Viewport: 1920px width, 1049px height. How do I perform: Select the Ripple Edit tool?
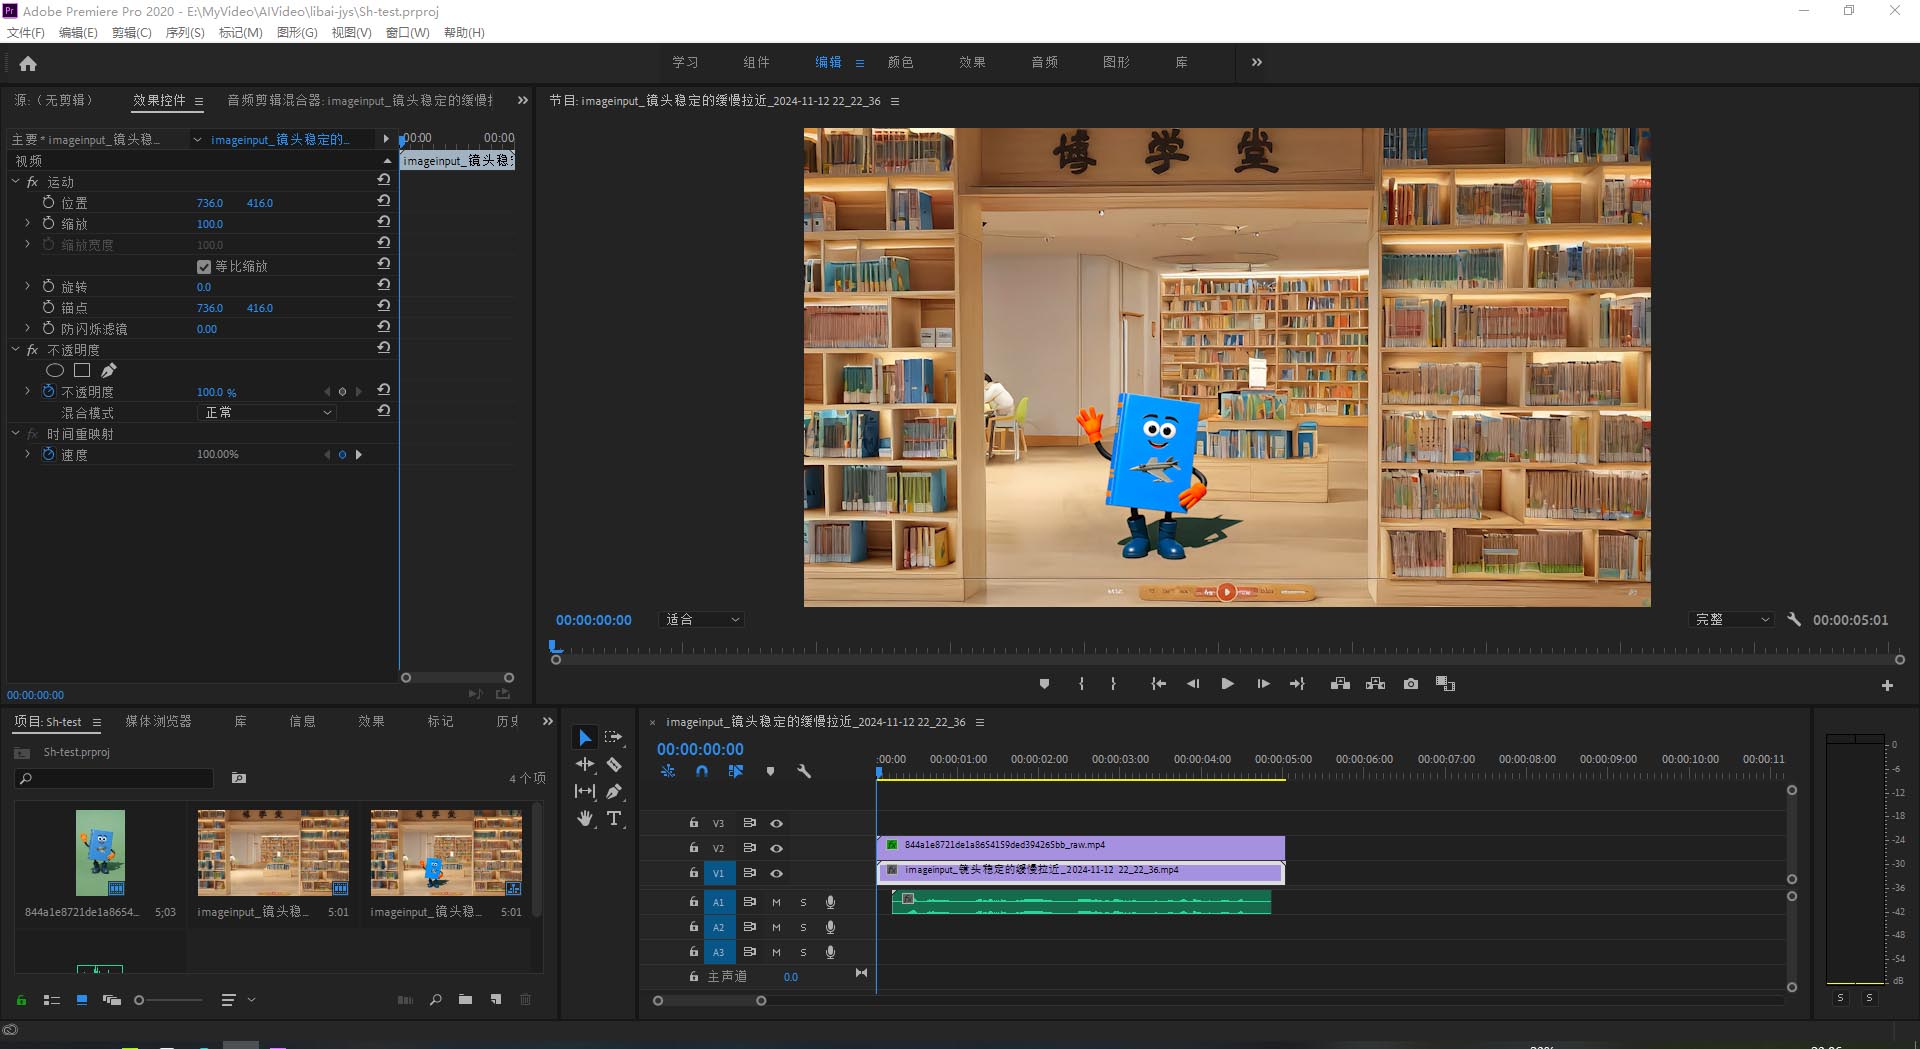585,764
